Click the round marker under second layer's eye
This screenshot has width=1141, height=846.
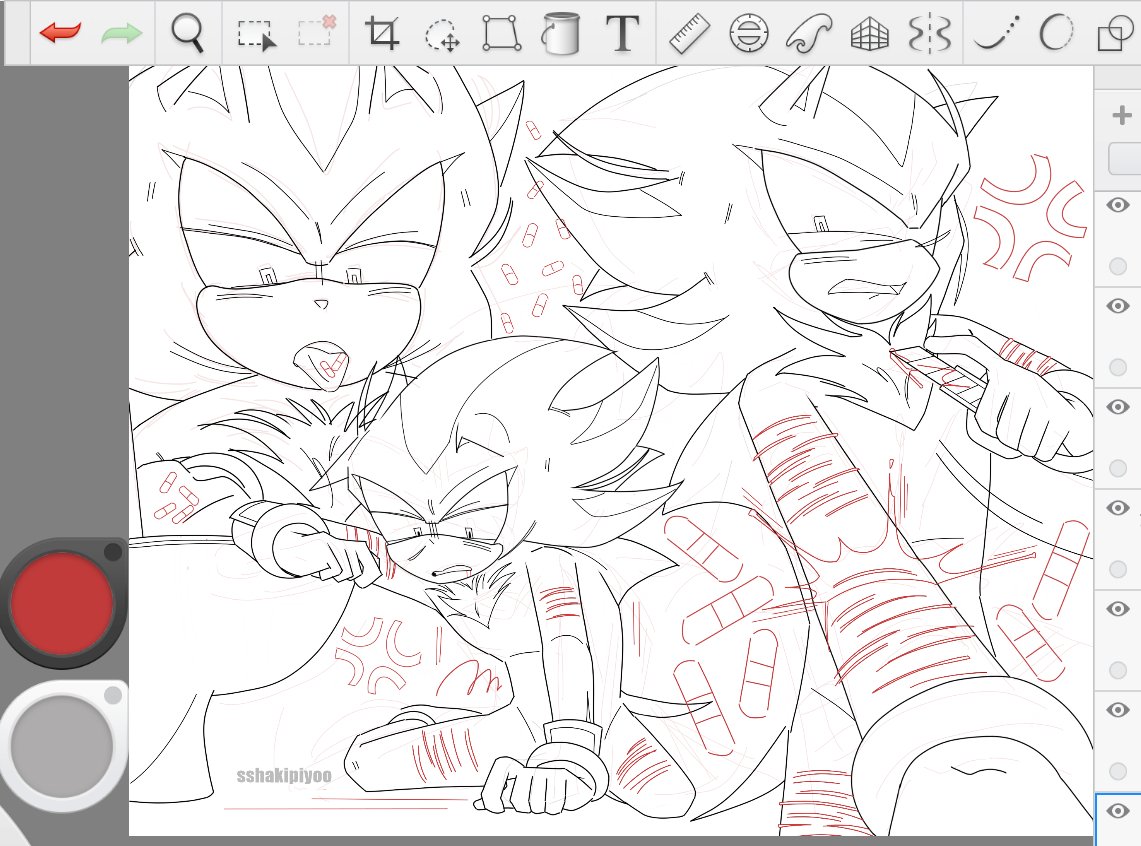[1118, 367]
